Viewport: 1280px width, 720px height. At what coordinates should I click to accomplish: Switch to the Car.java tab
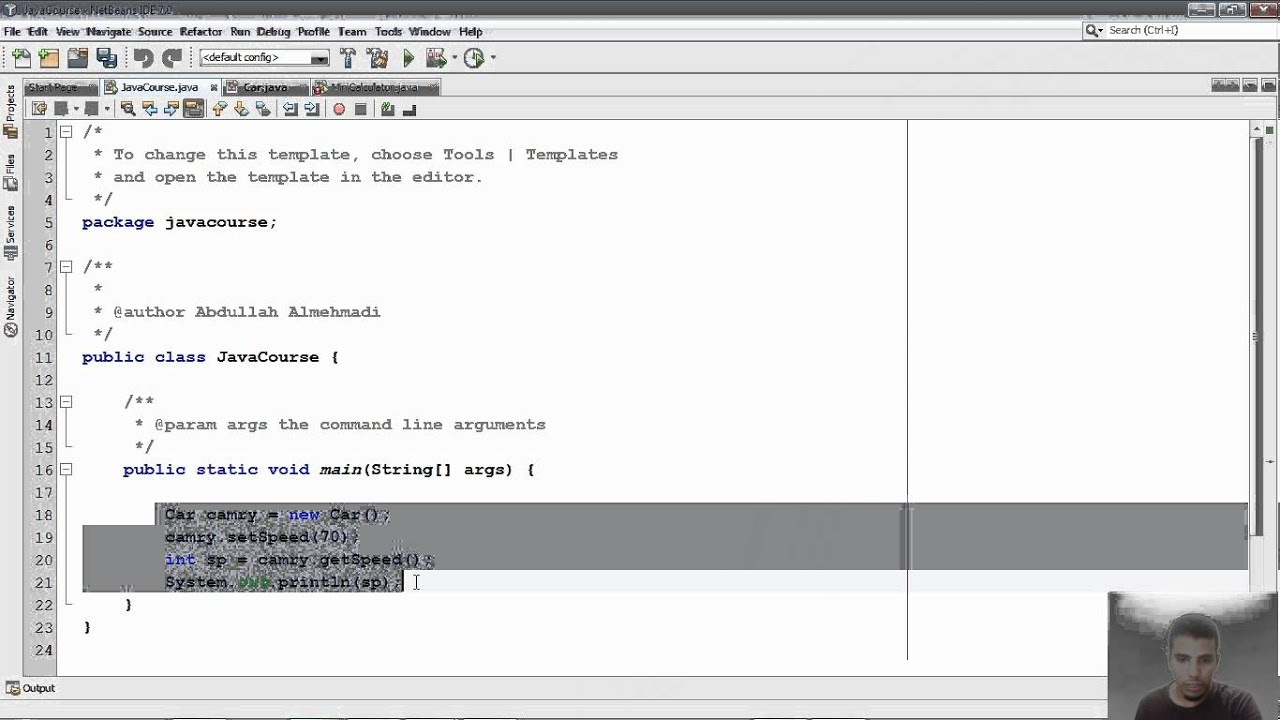[265, 88]
